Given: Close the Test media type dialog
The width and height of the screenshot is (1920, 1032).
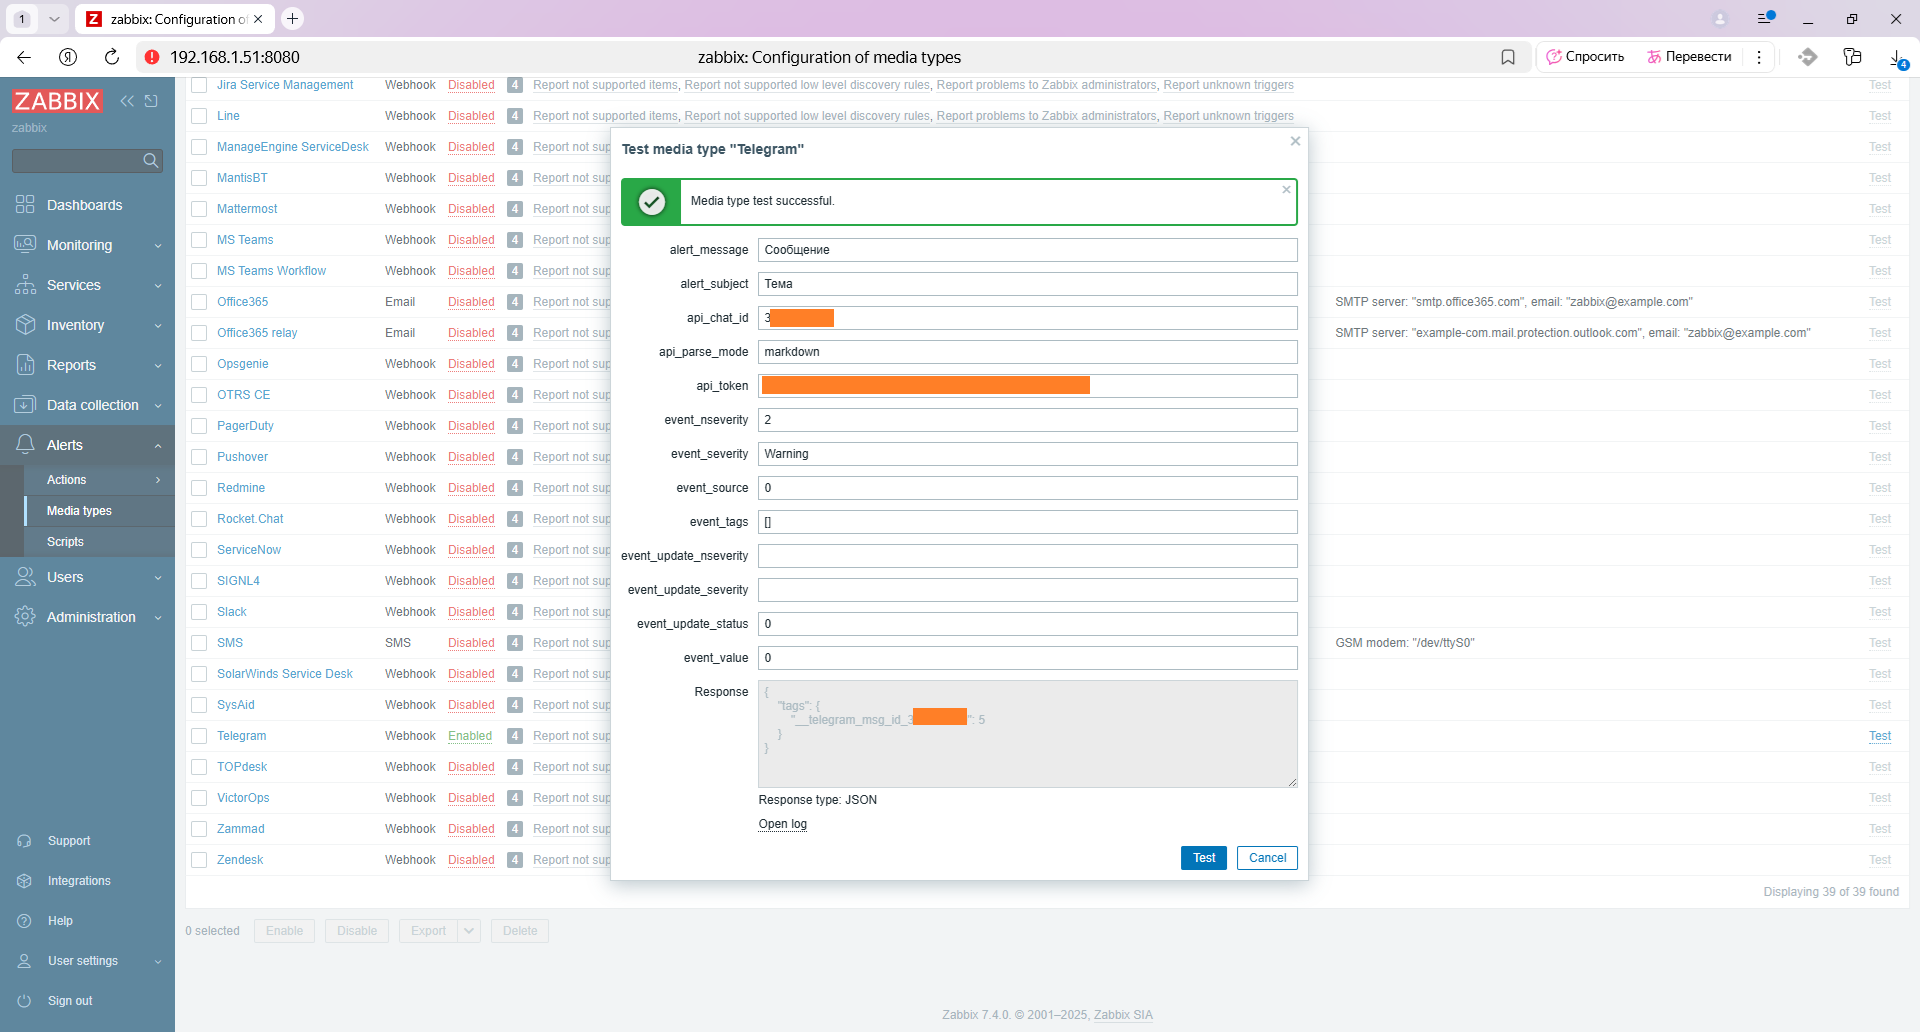Looking at the screenshot, I should (1295, 141).
